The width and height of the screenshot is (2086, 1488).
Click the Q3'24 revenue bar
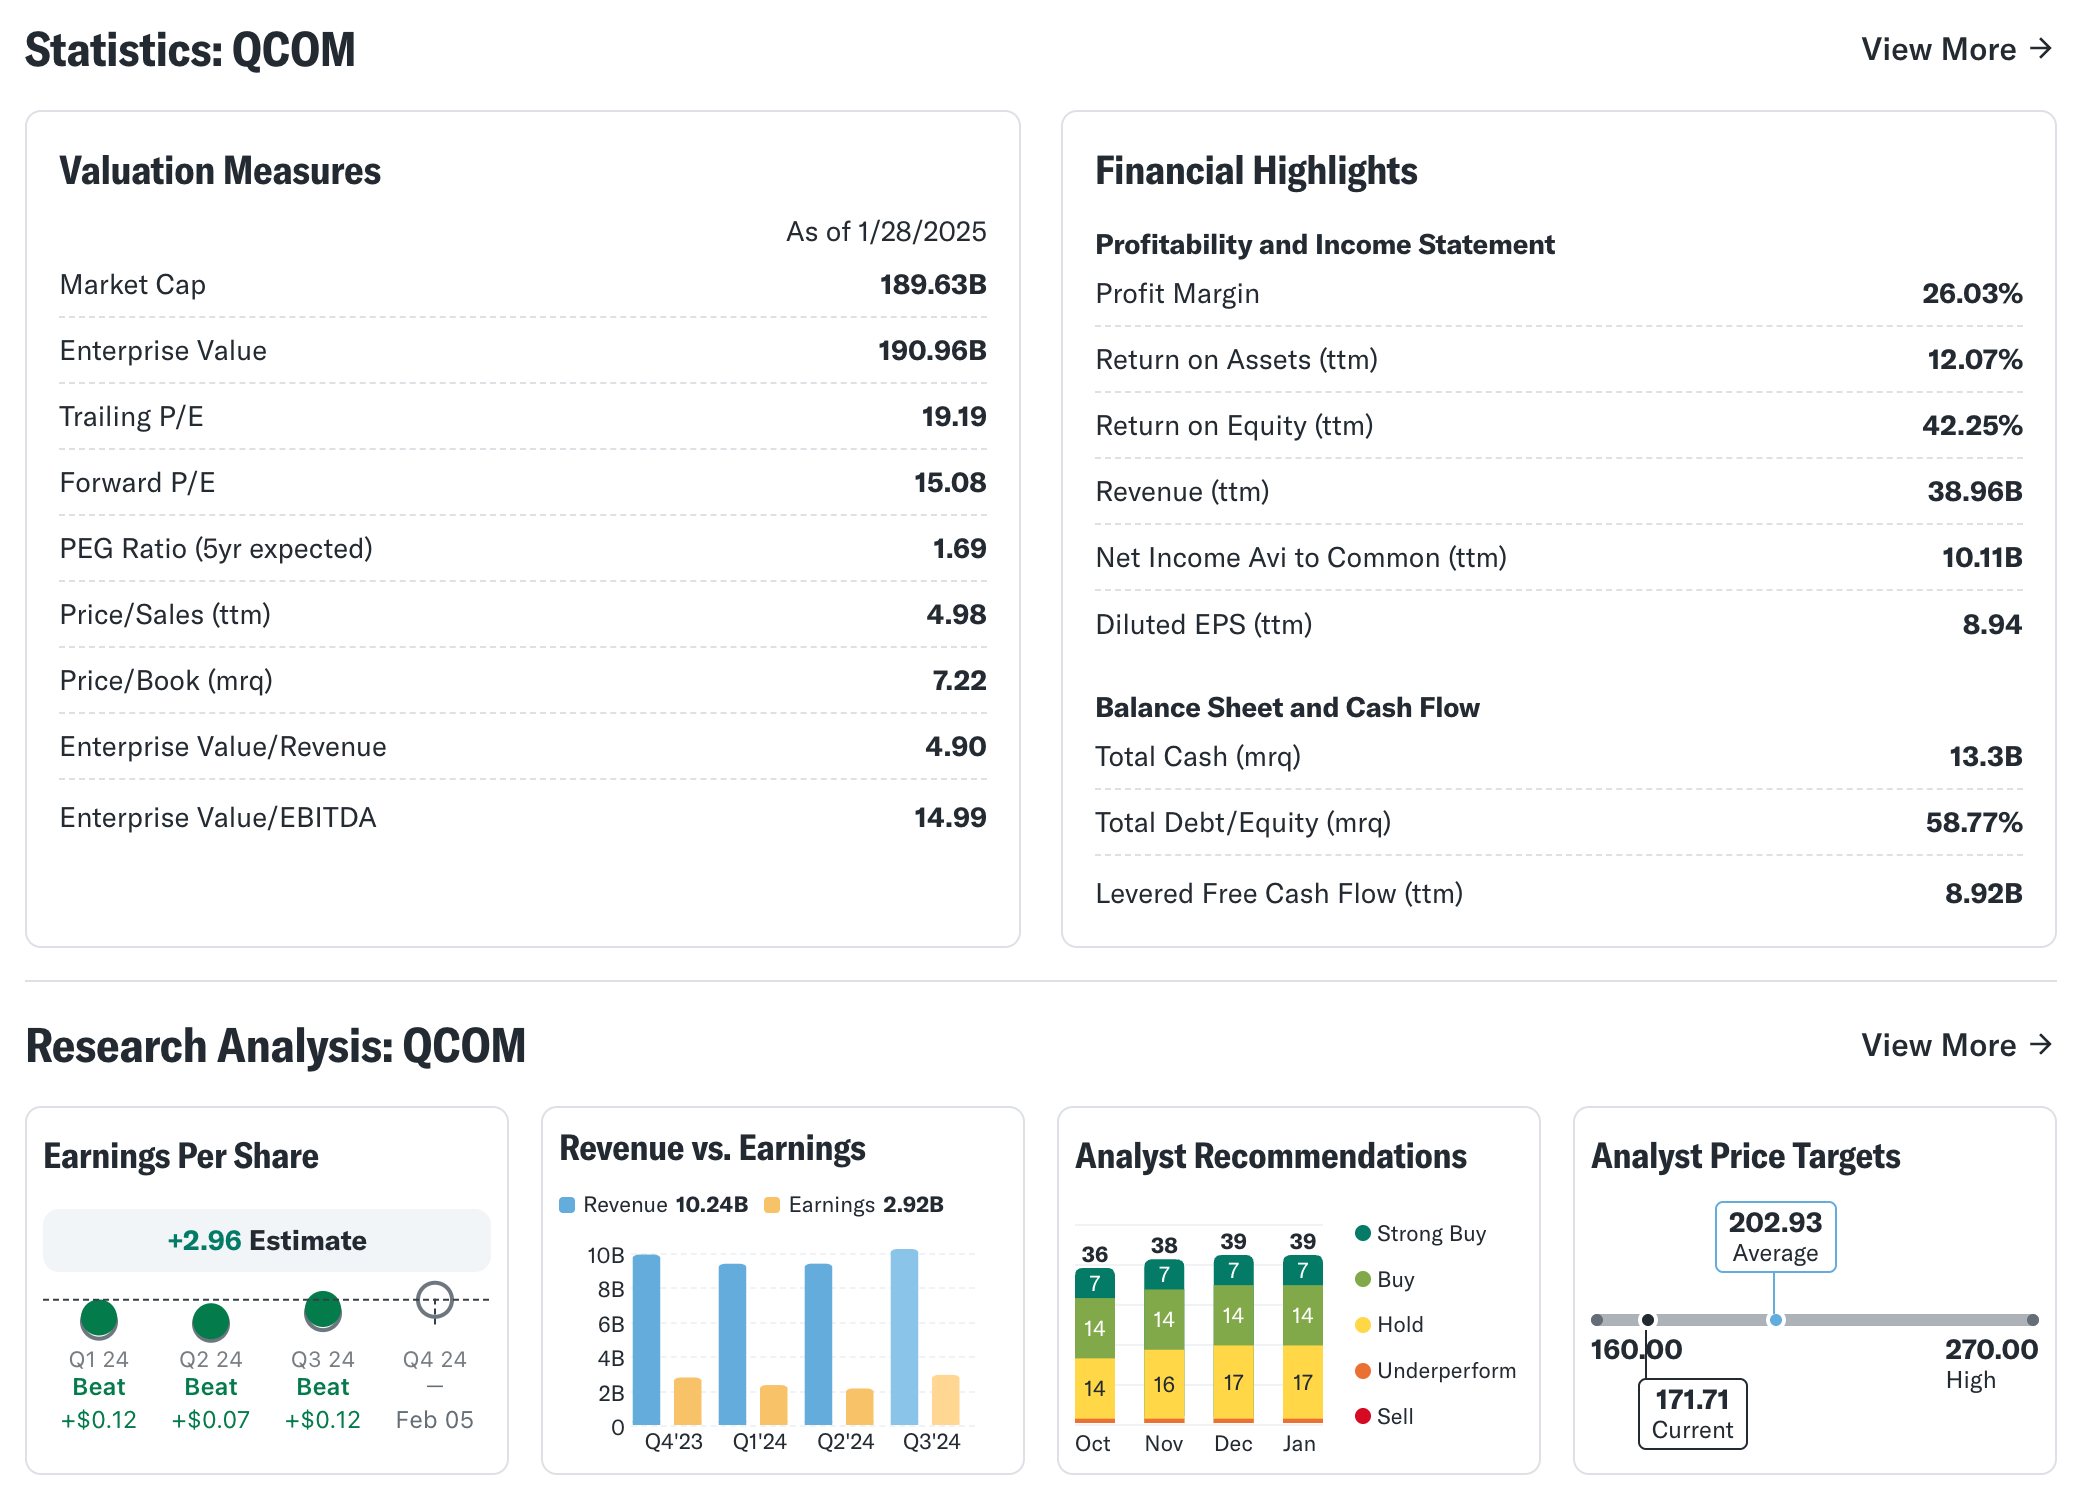[x=904, y=1337]
